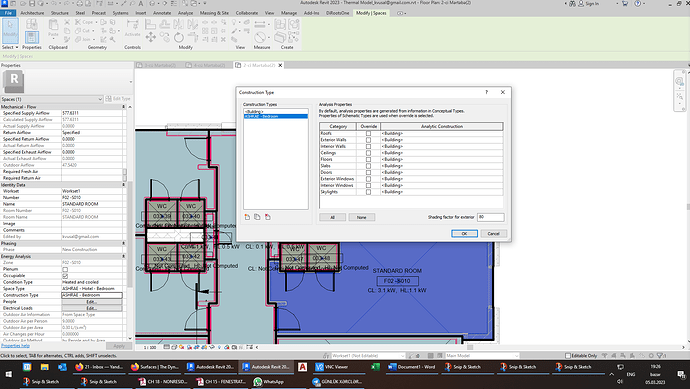
Task: Click the Construction Type value field in Properties
Action: point(92,295)
